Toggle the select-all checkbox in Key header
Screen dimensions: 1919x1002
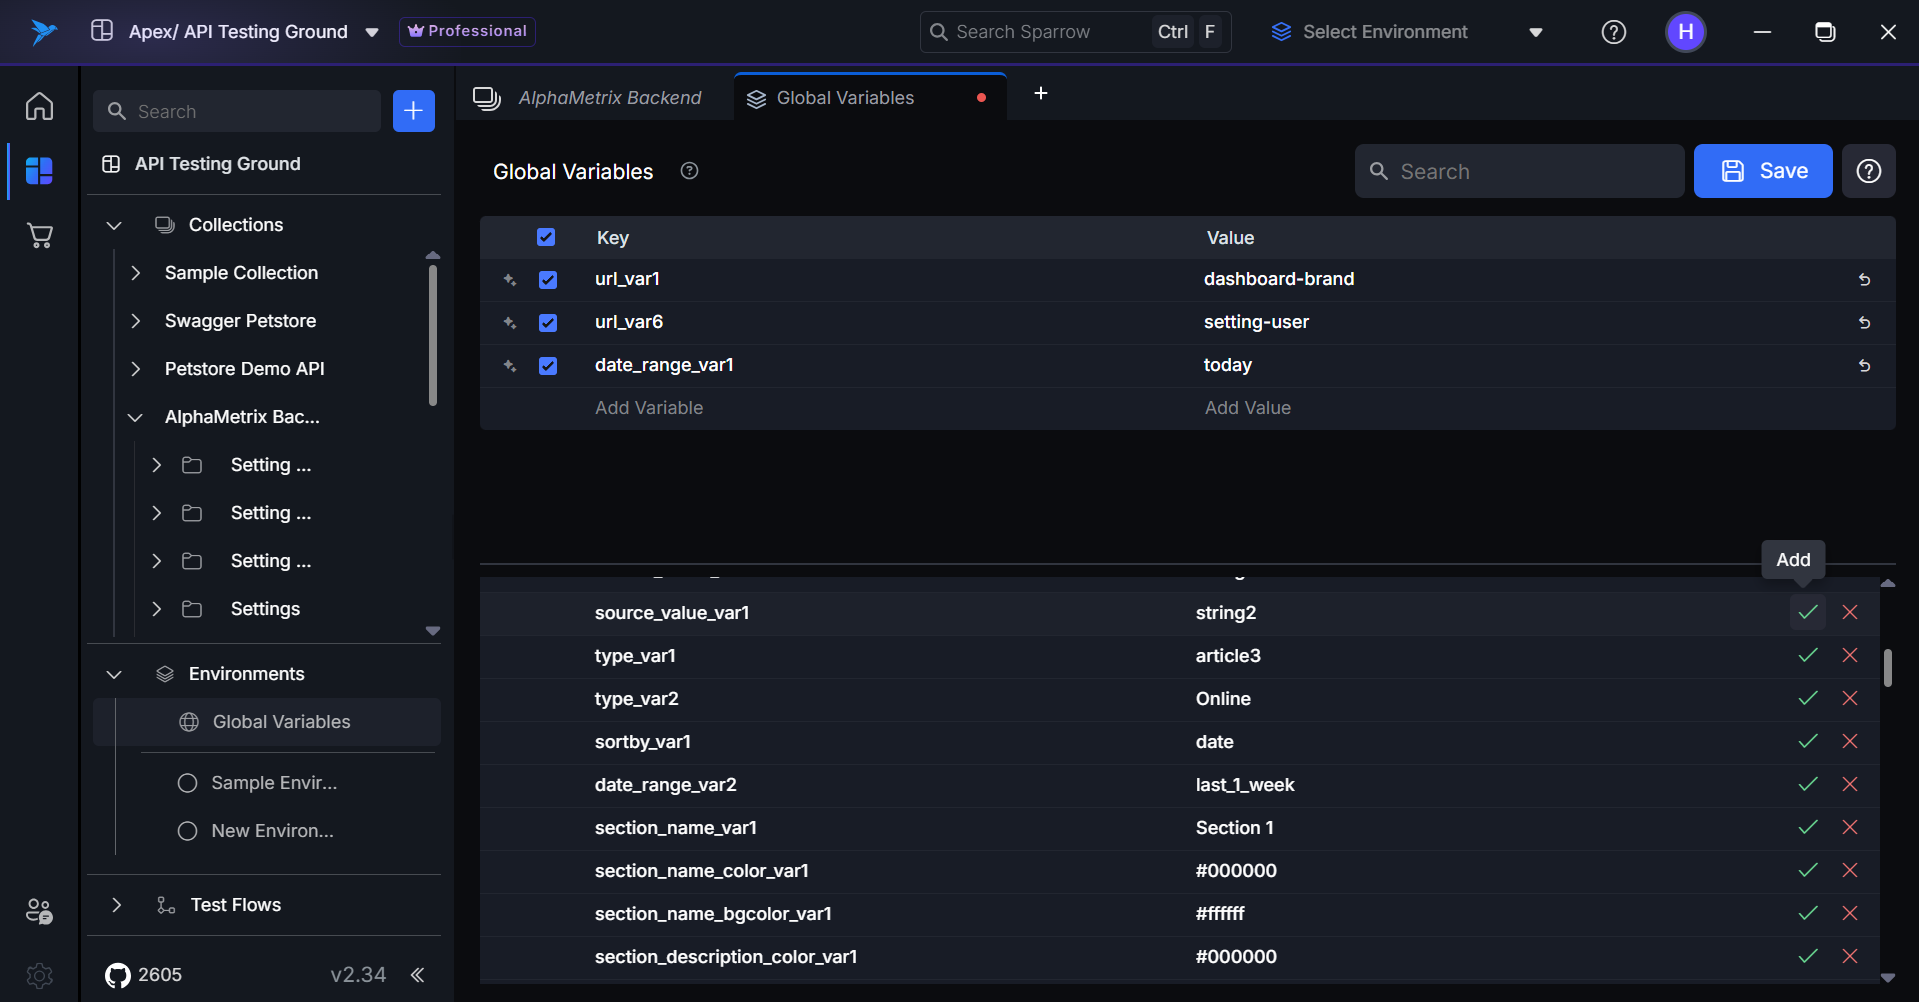point(546,237)
